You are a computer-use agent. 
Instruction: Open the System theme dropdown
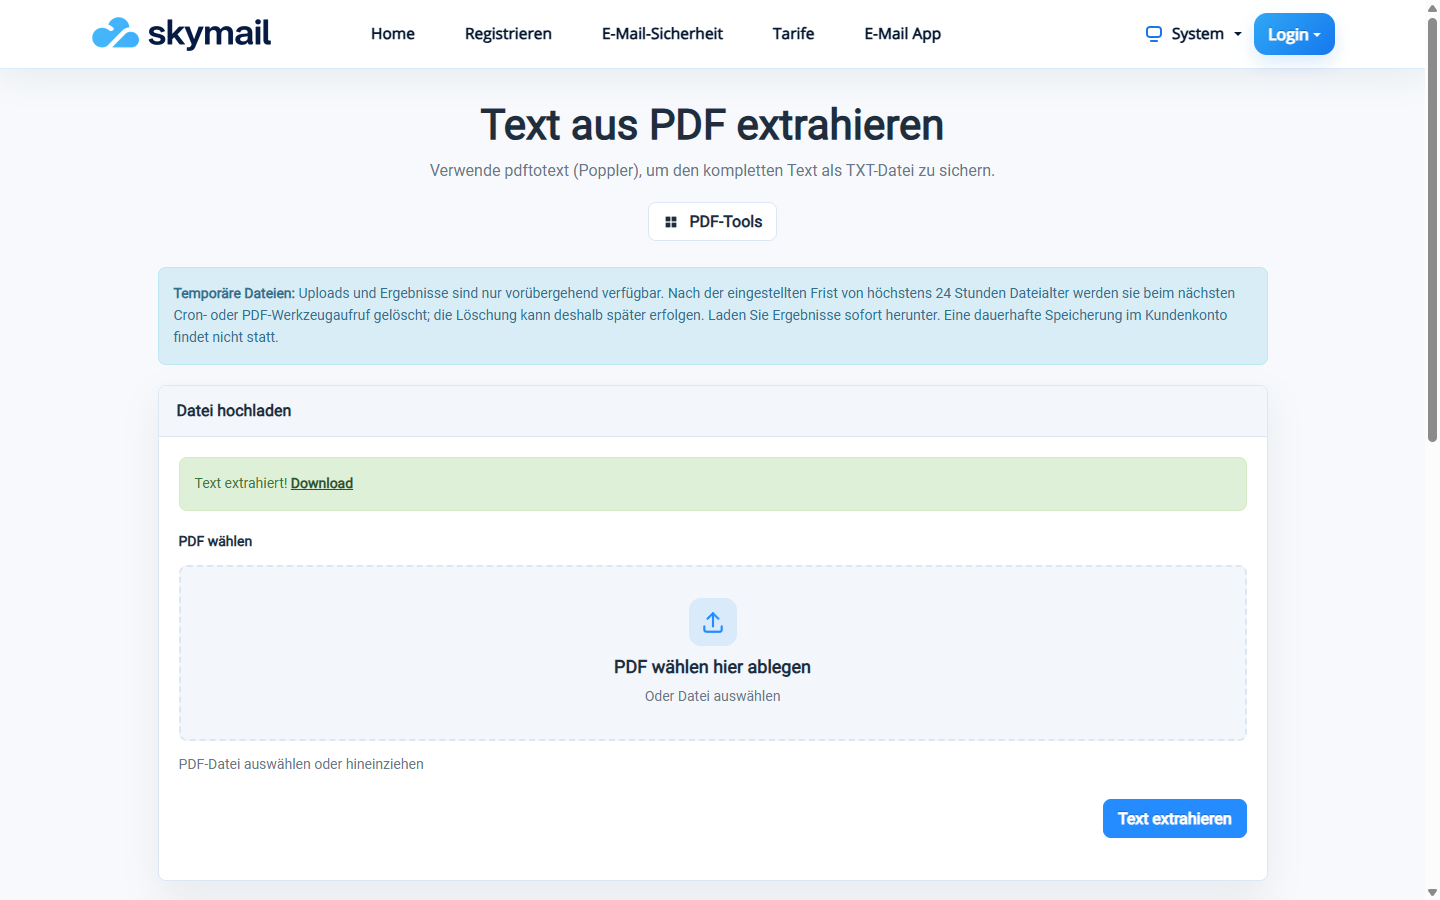1194,34
